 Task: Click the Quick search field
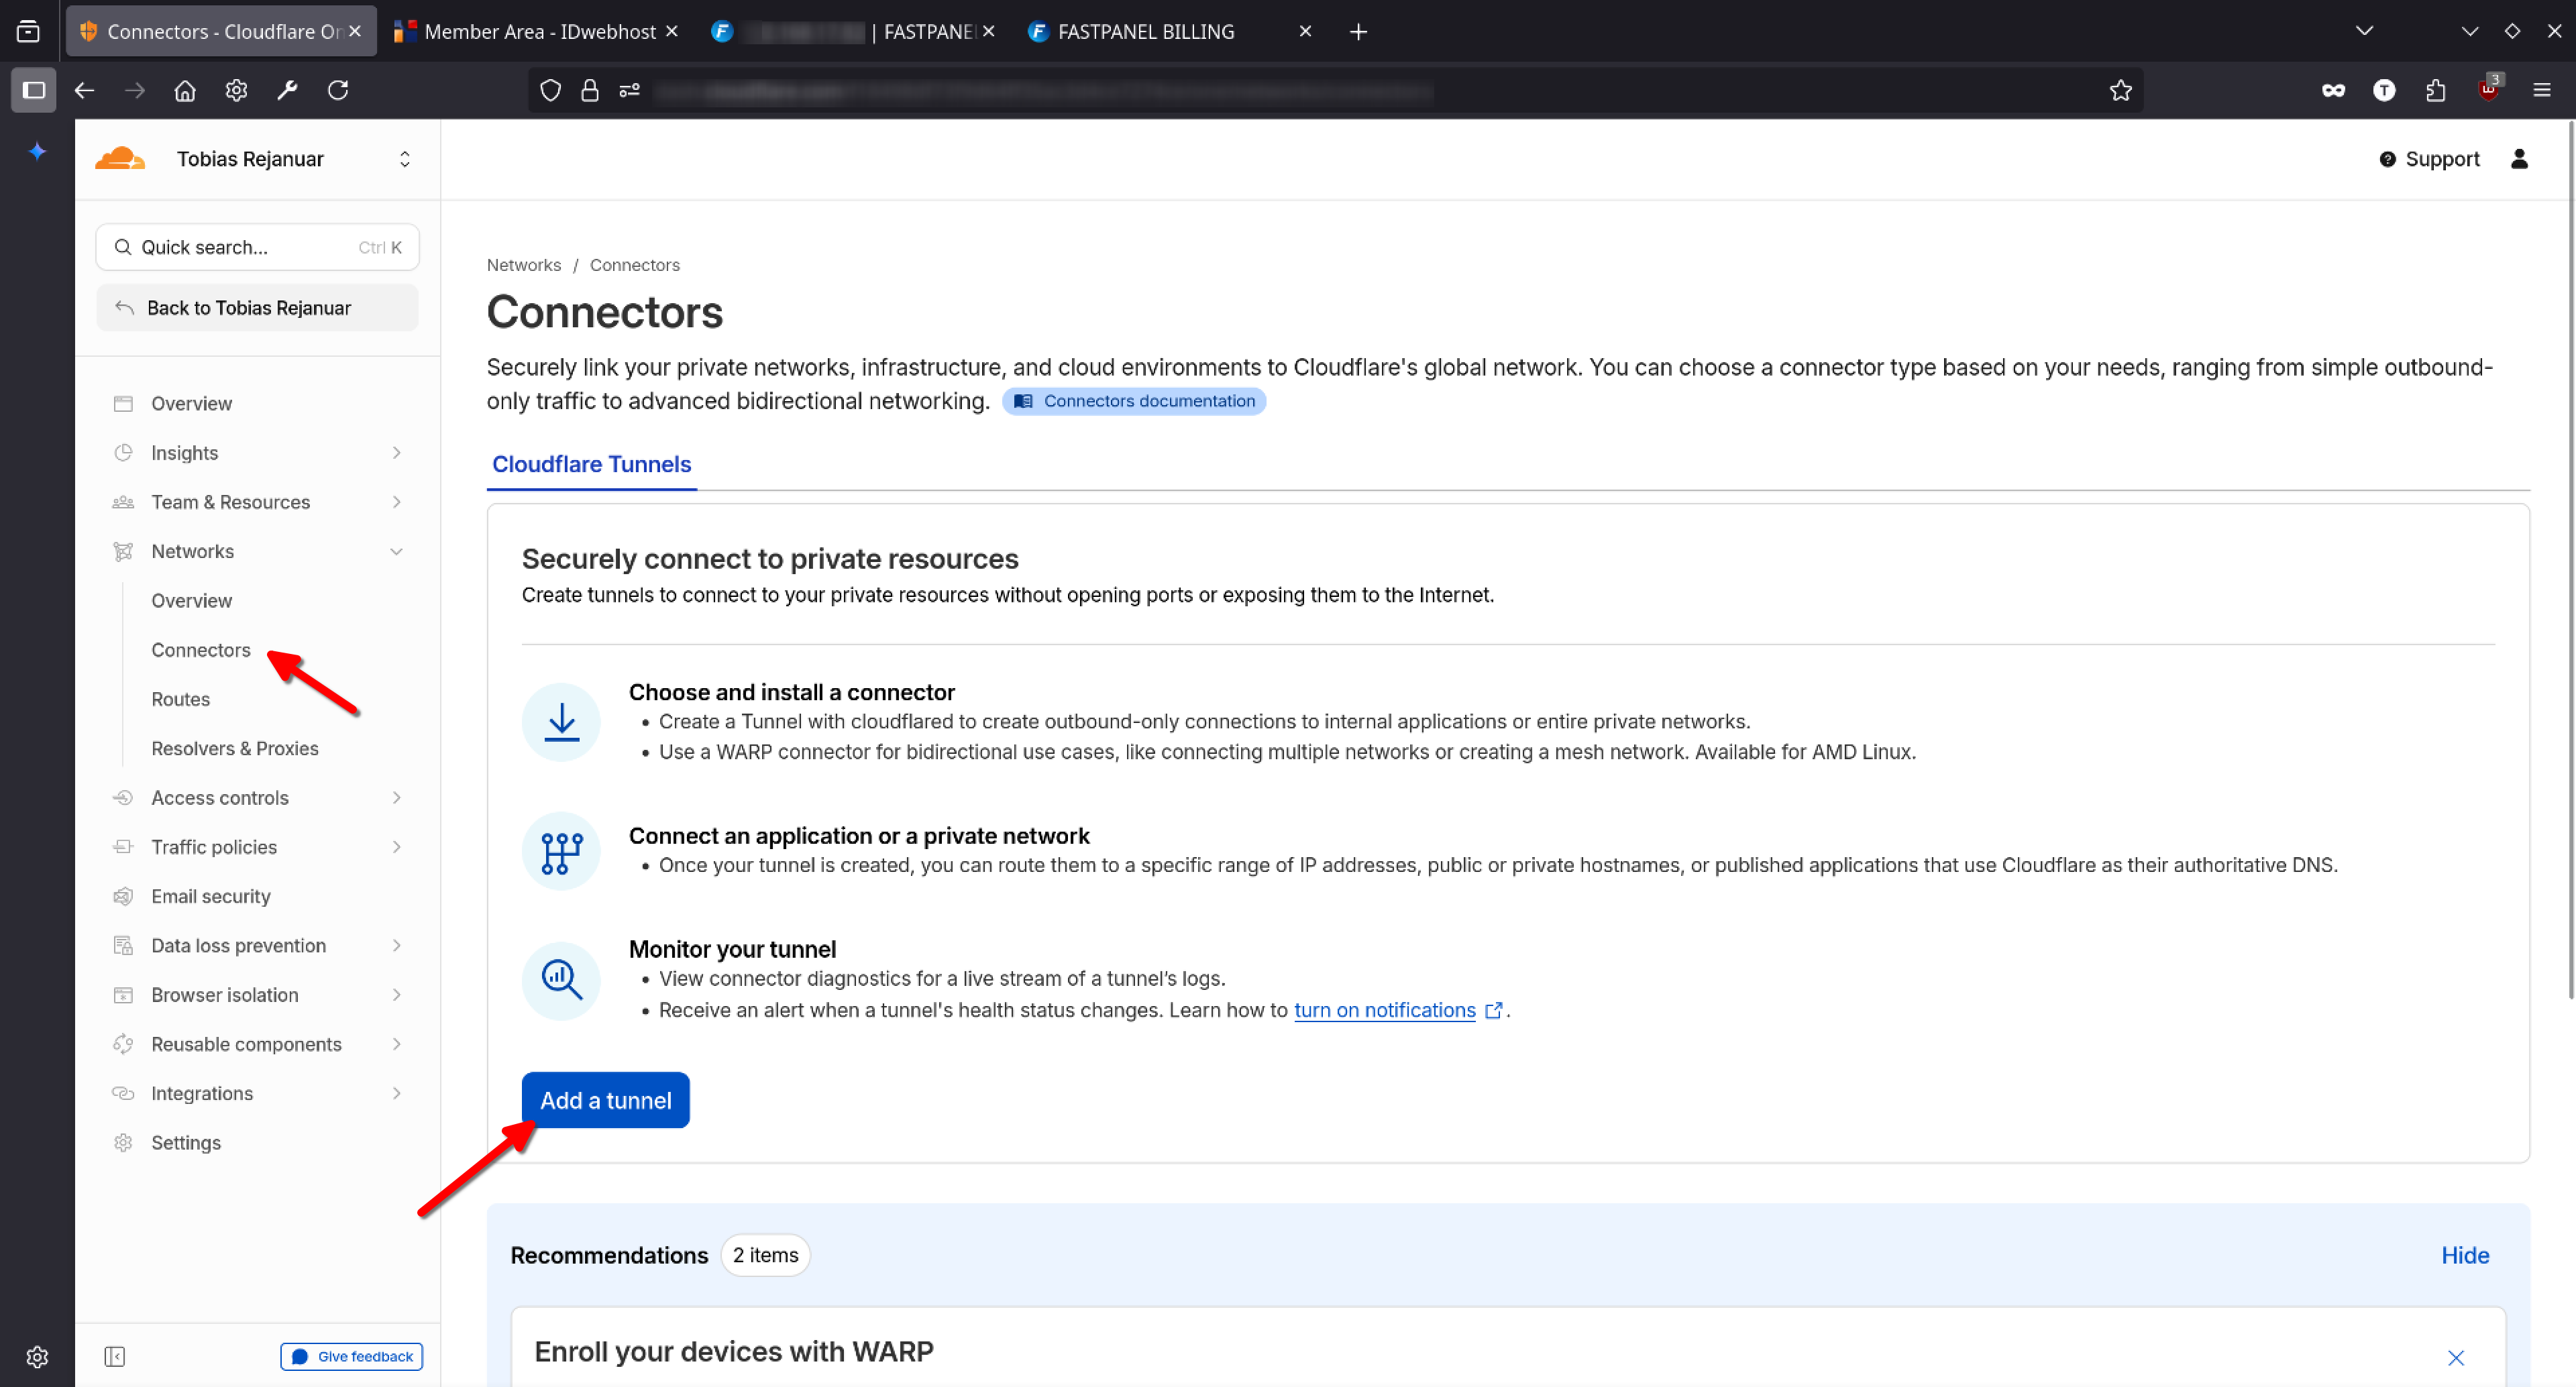click(x=257, y=247)
